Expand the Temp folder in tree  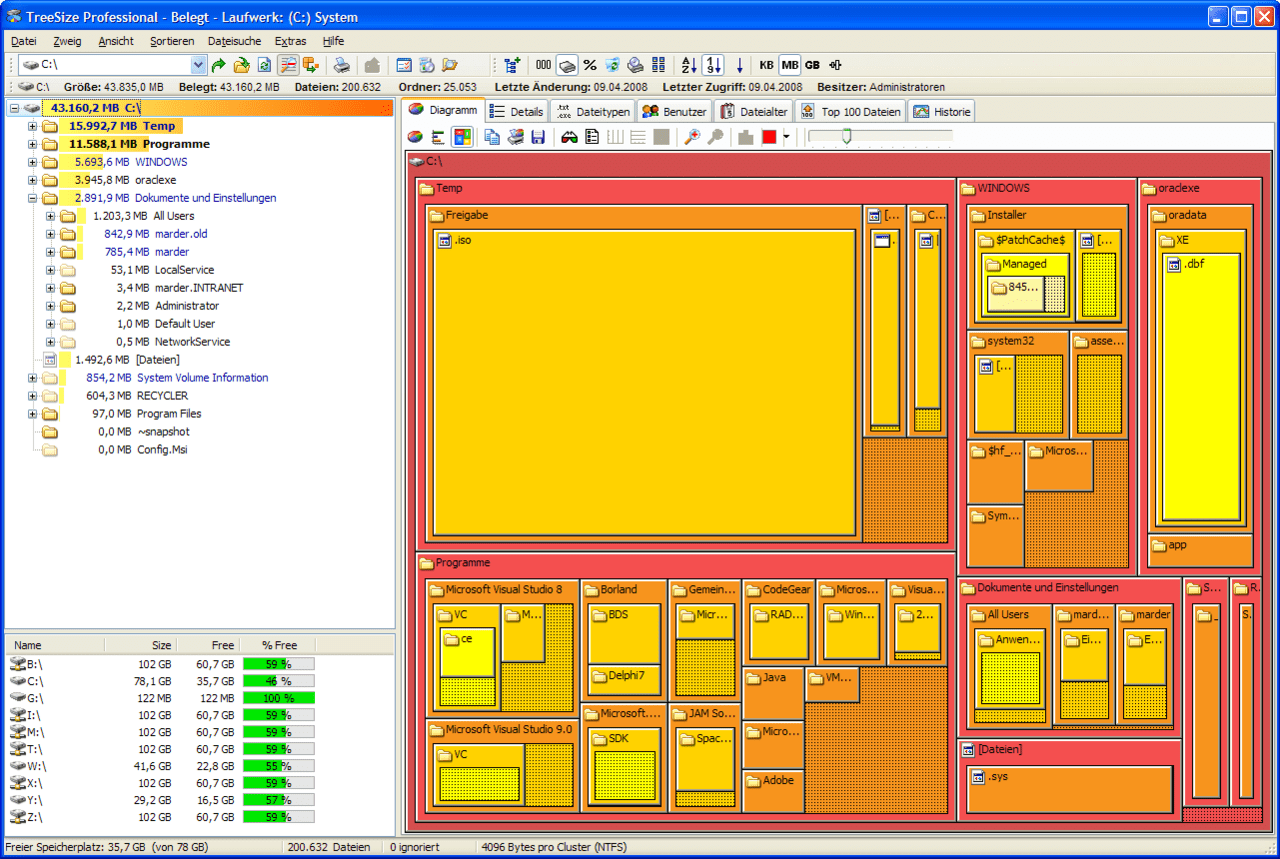[x=33, y=126]
